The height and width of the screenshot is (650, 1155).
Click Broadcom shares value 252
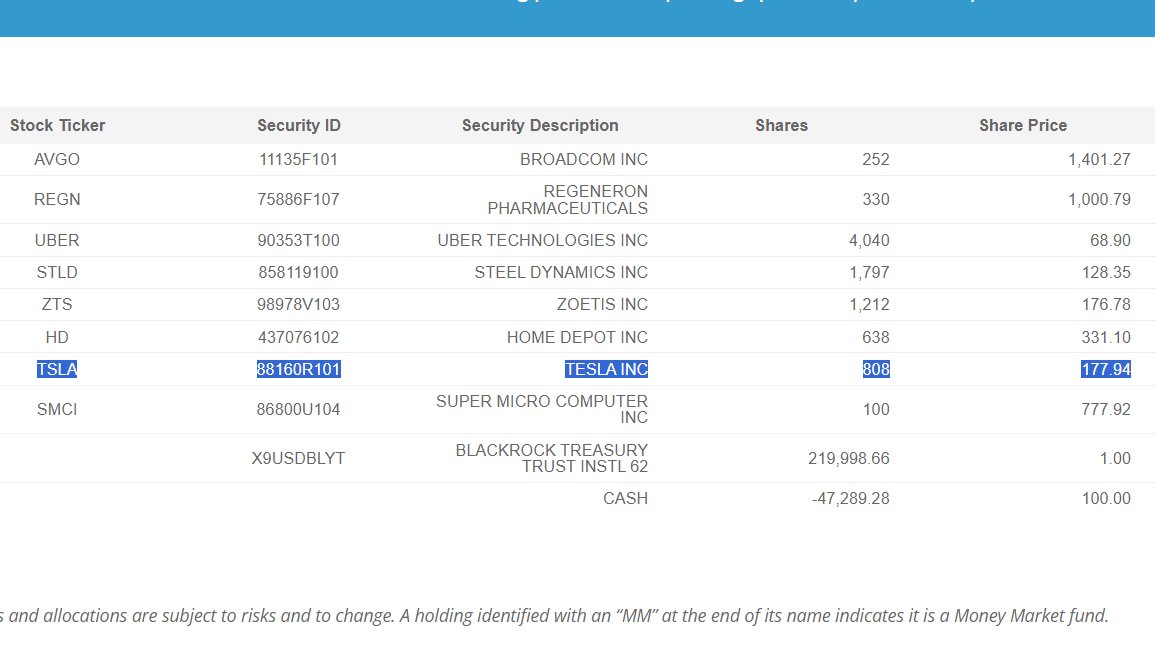[x=876, y=159]
